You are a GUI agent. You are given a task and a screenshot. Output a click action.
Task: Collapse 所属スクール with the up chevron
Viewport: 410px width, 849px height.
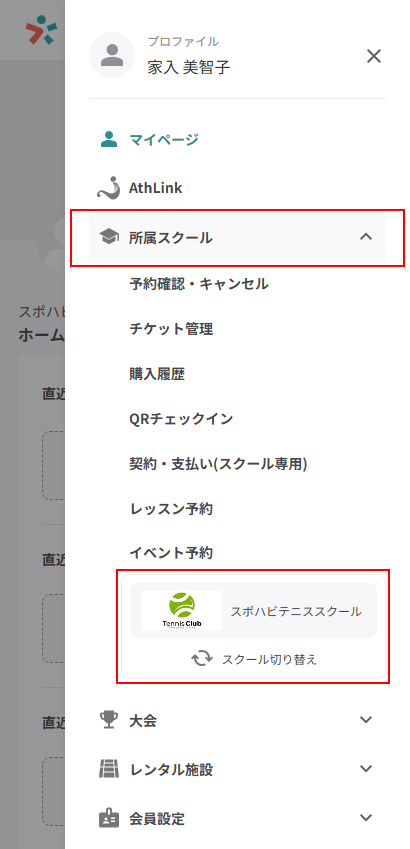pos(366,237)
